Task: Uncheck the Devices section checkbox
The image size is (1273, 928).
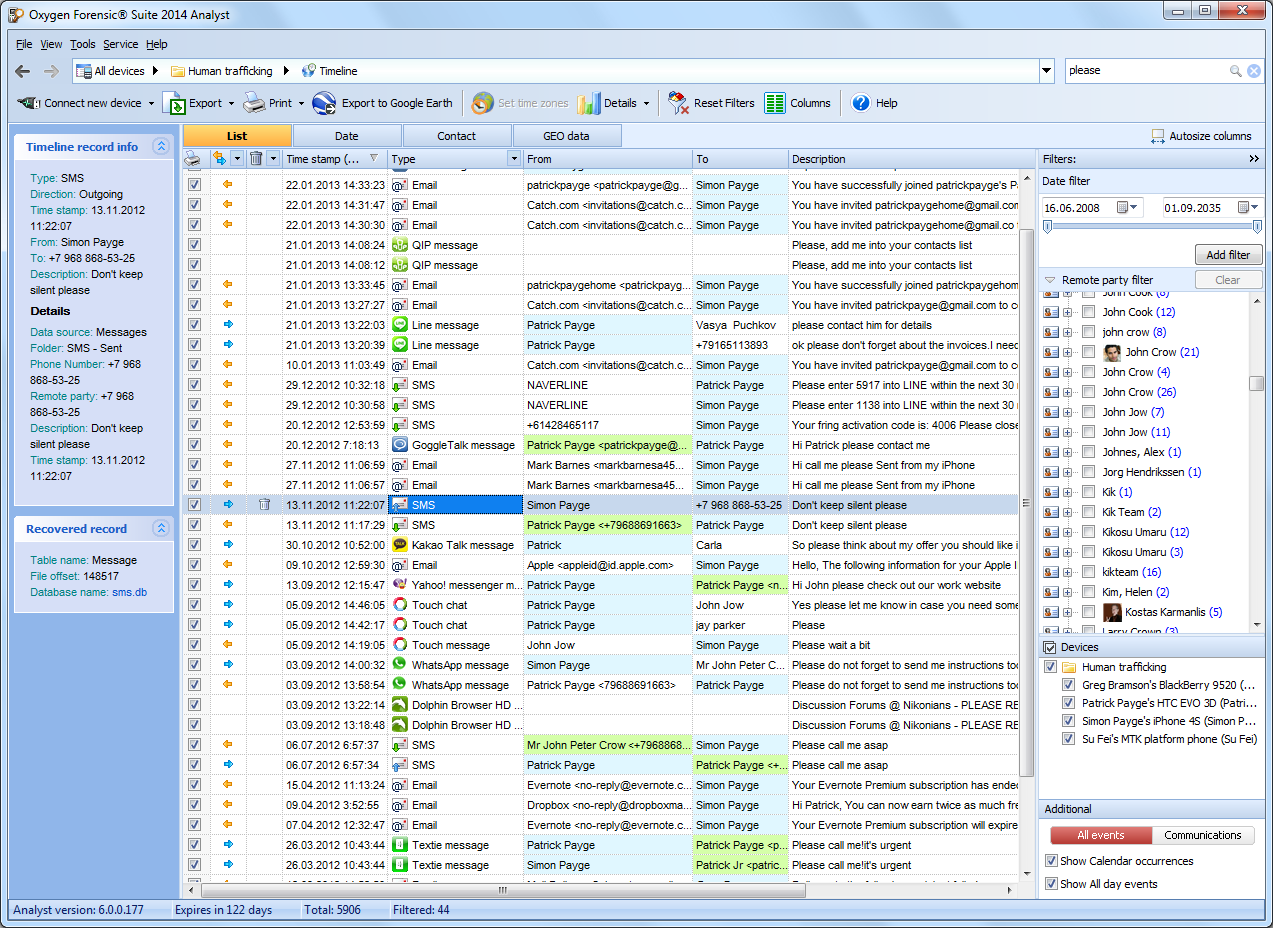Action: (x=1050, y=648)
